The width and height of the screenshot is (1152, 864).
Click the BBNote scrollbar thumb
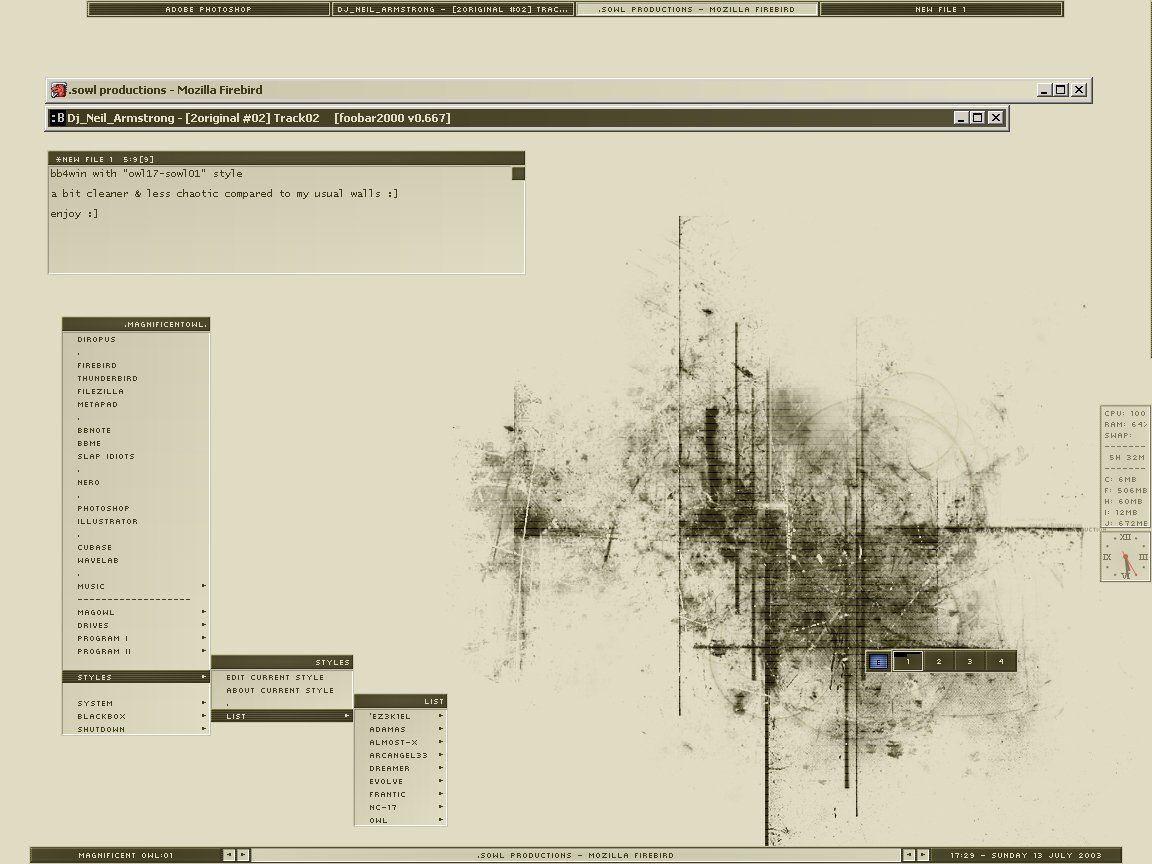pyautogui.click(x=518, y=173)
